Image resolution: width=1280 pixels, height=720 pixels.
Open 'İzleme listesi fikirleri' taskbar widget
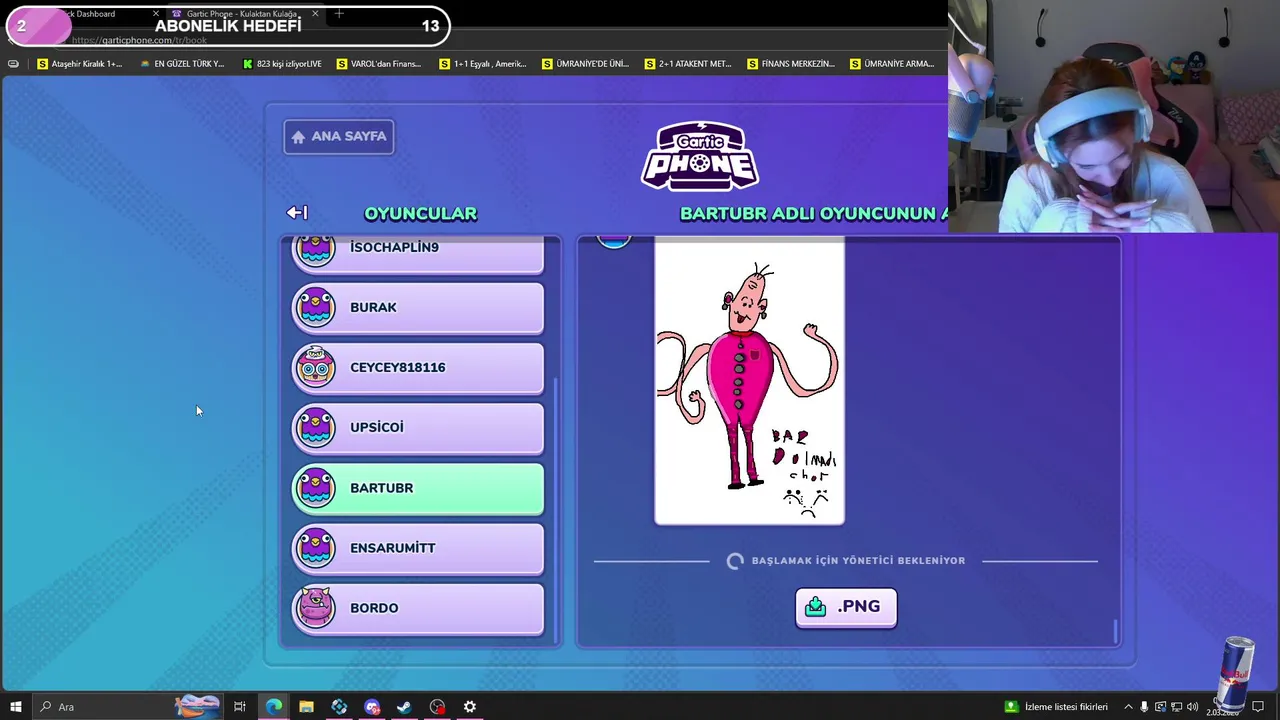pyautogui.click(x=1056, y=707)
